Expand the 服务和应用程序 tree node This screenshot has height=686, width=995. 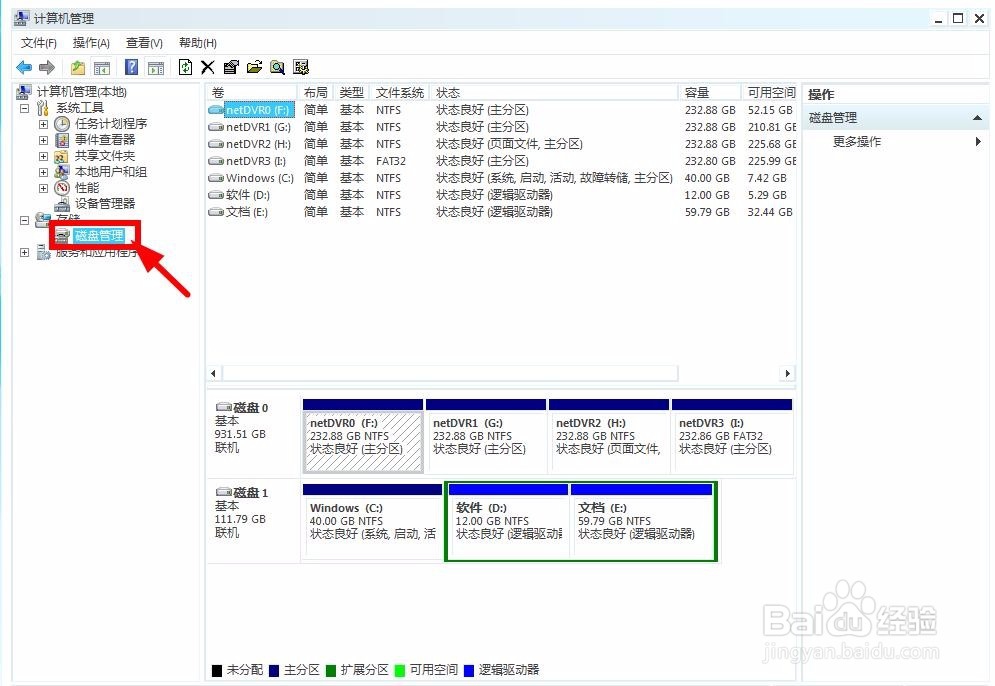coord(23,252)
